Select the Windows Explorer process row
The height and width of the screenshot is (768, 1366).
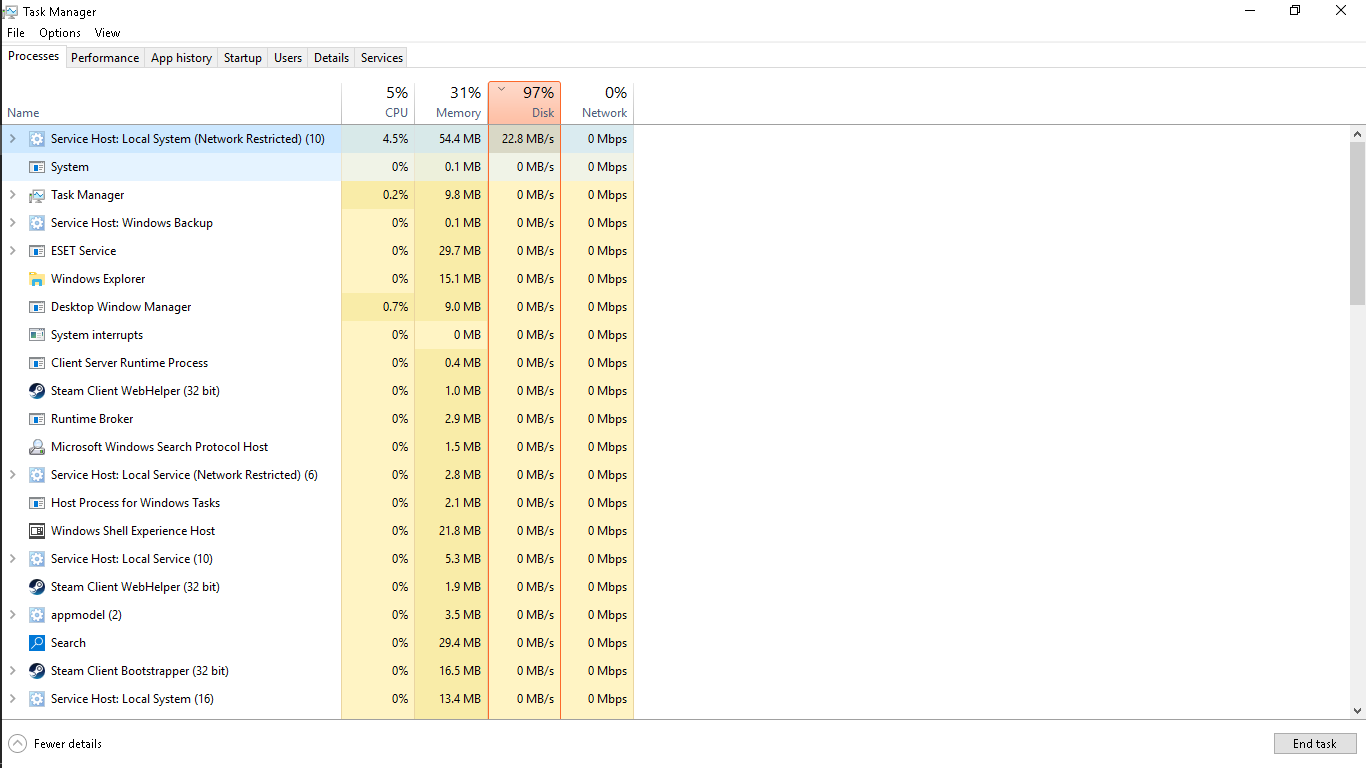tap(318, 279)
